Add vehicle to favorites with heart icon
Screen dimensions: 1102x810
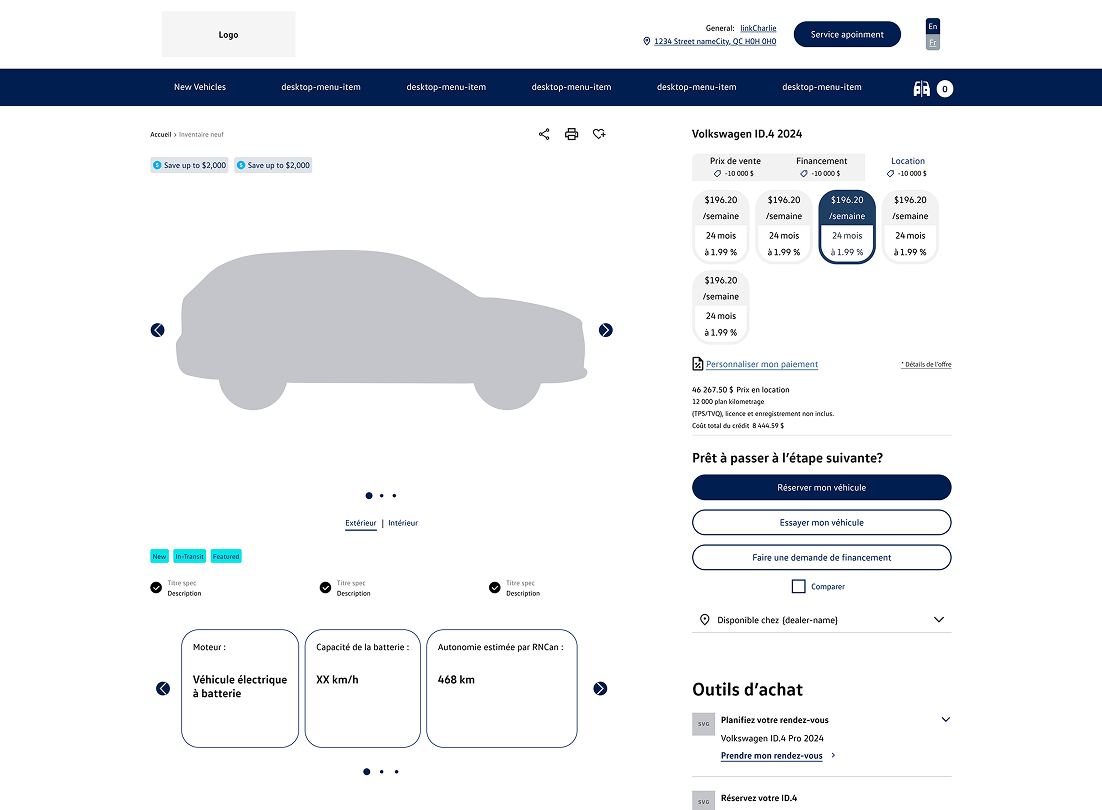598,134
